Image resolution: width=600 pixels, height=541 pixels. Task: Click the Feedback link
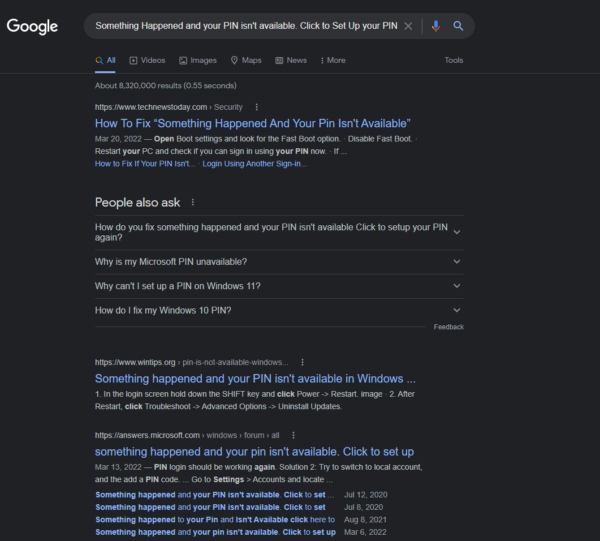448,327
